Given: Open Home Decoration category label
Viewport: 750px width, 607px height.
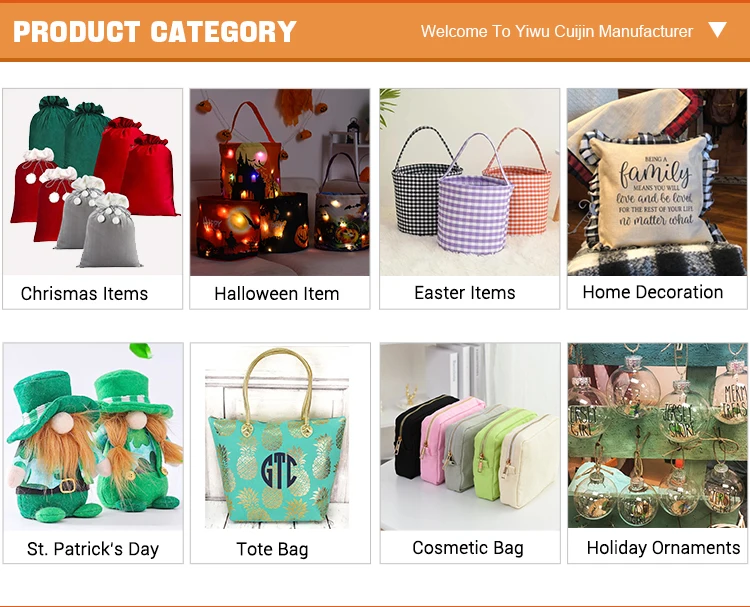Looking at the screenshot, I should pyautogui.click(x=653, y=292).
